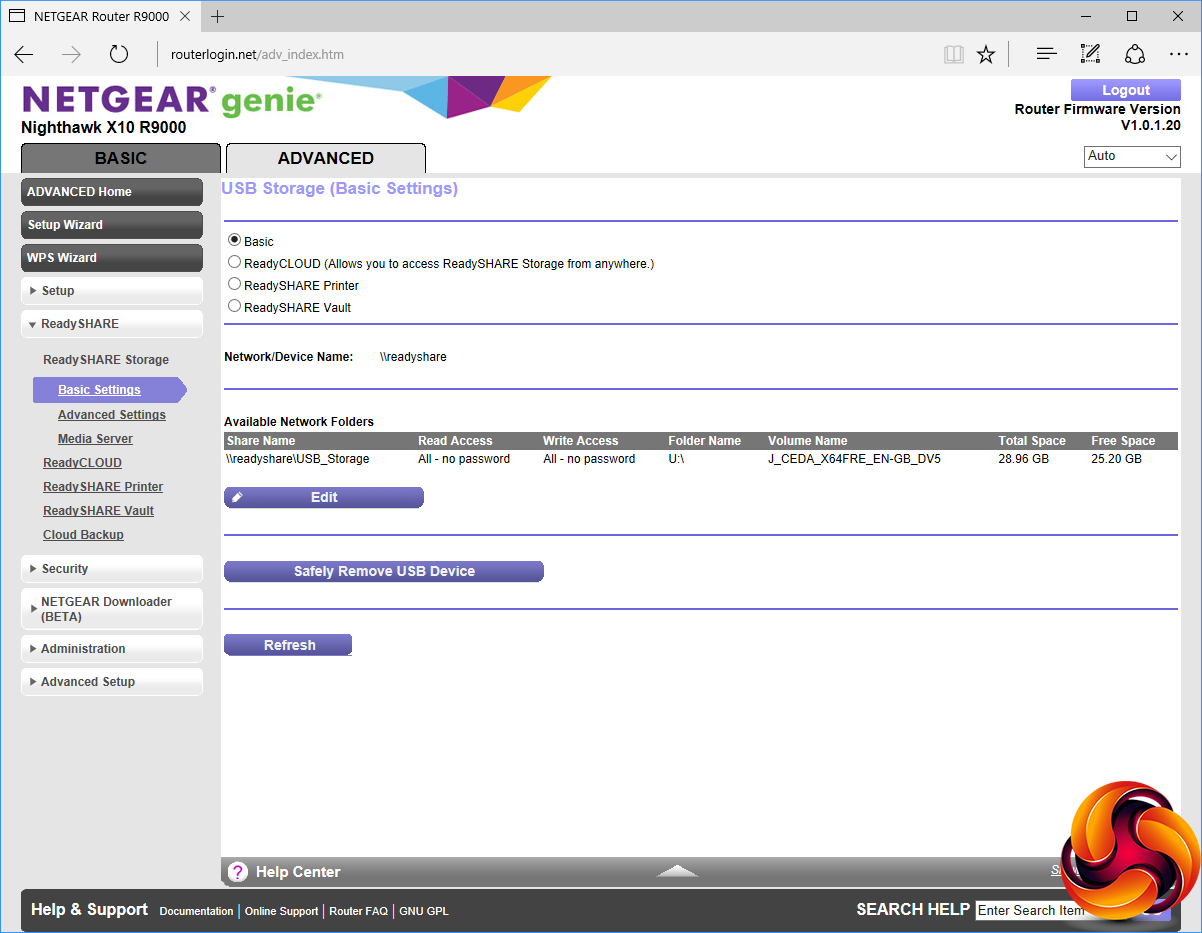Open the Auto language dropdown
The width and height of the screenshot is (1202, 933).
coord(1132,157)
